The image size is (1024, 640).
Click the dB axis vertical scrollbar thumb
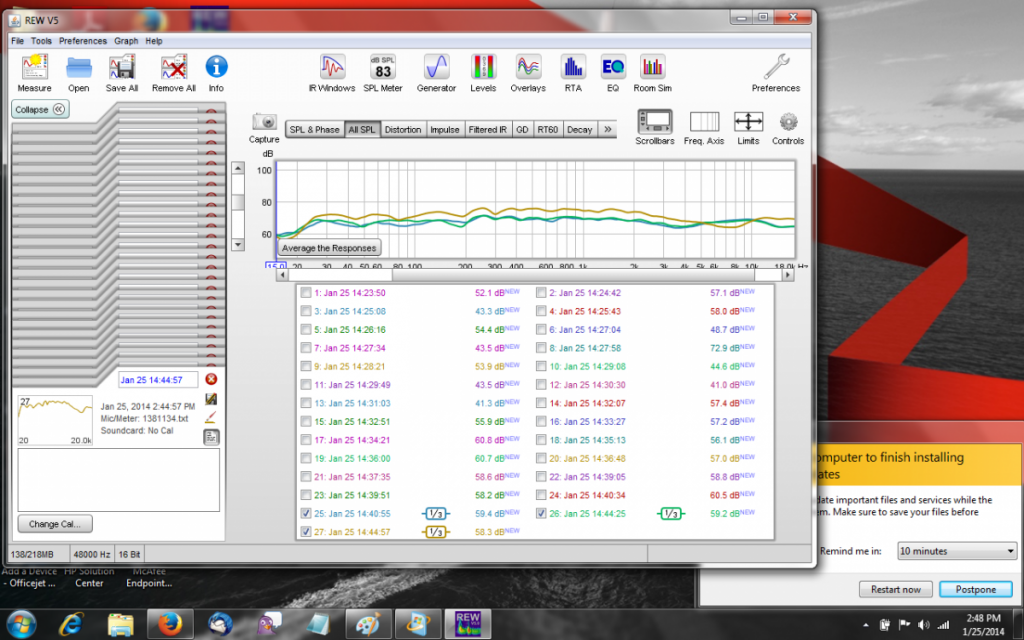tap(238, 201)
